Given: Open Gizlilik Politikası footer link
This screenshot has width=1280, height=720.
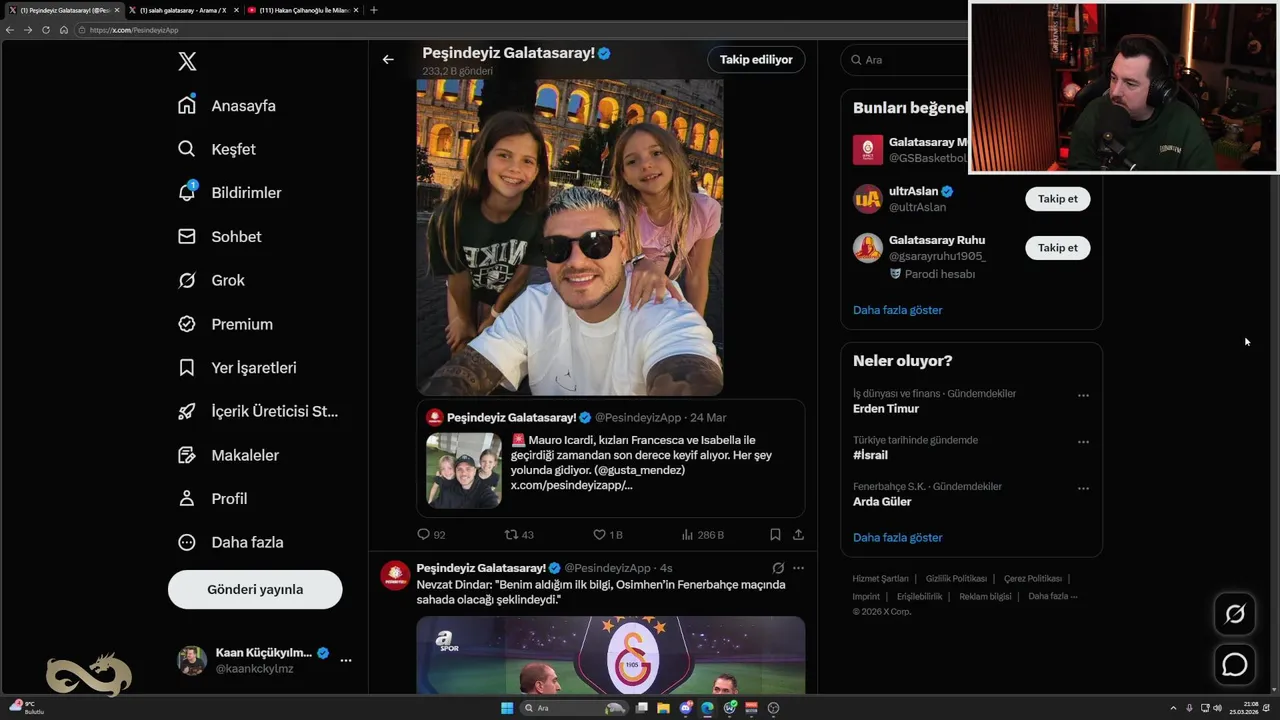Looking at the screenshot, I should pos(956,578).
